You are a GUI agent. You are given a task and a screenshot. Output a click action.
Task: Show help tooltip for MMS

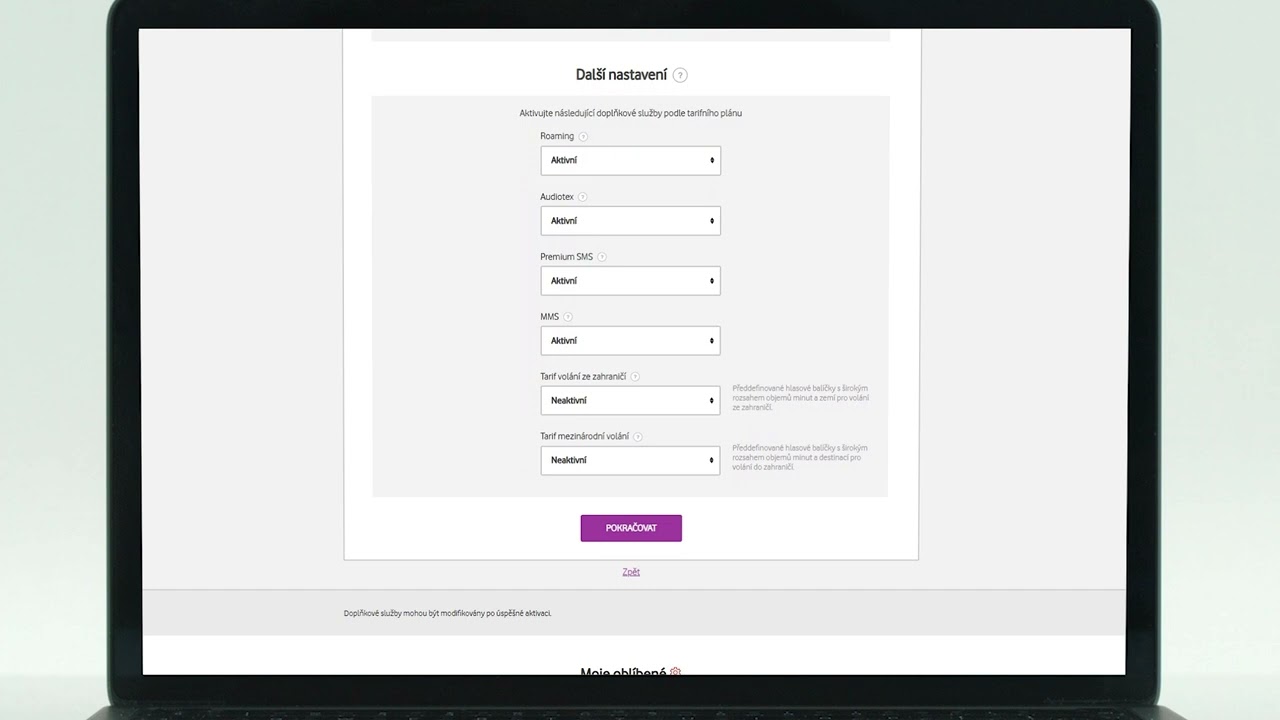point(568,317)
